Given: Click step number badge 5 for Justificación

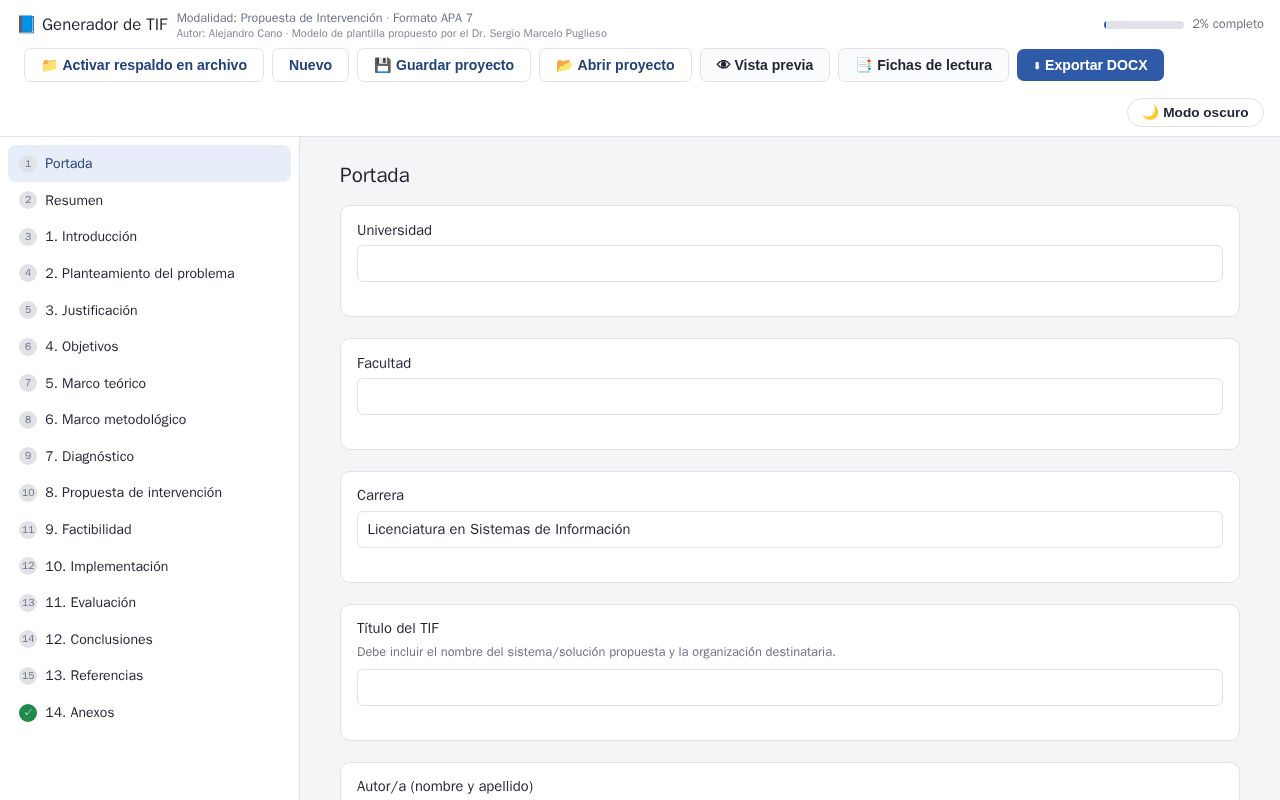Looking at the screenshot, I should pos(28,310).
